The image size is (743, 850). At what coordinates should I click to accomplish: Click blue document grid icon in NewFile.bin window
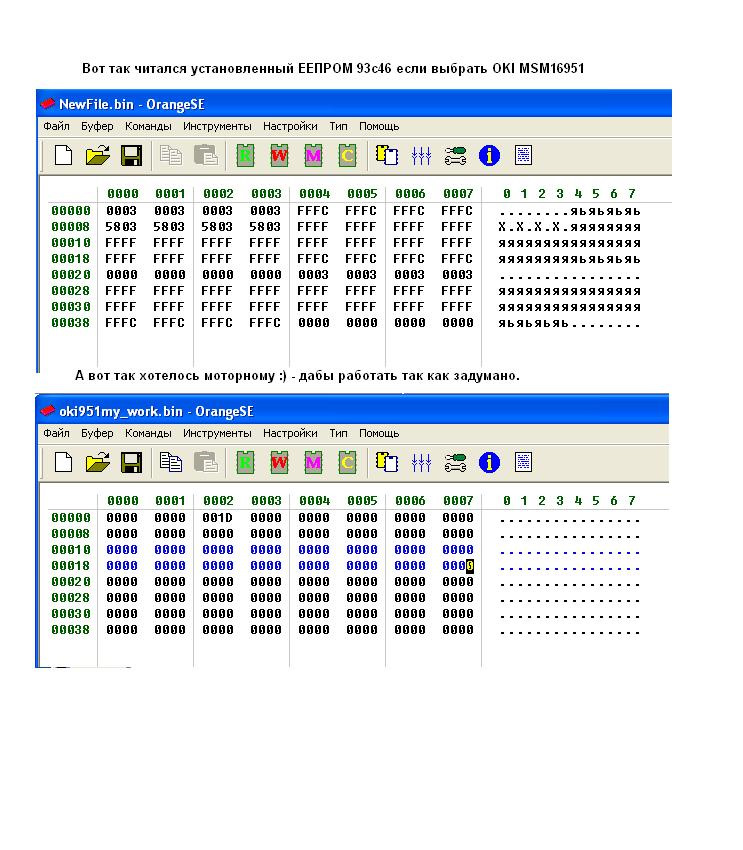523,156
